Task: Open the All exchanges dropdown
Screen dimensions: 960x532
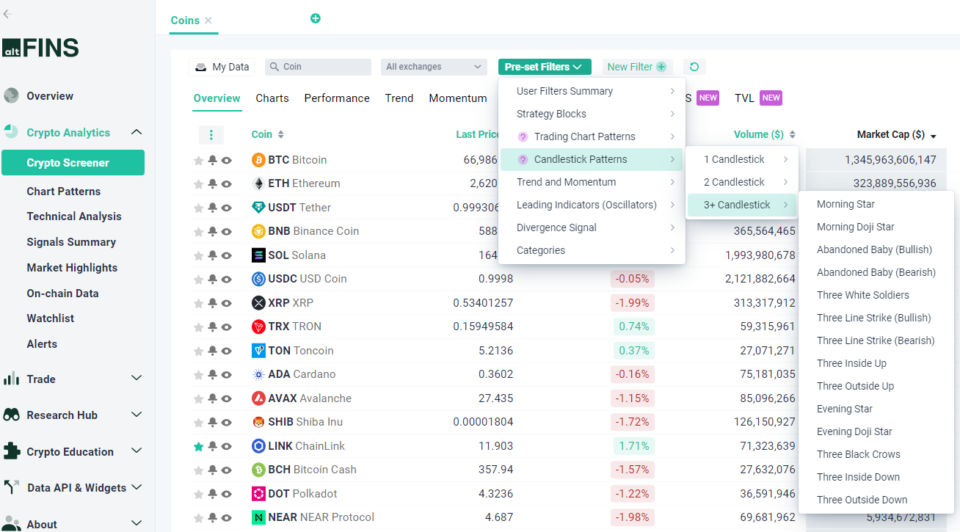Action: point(434,67)
